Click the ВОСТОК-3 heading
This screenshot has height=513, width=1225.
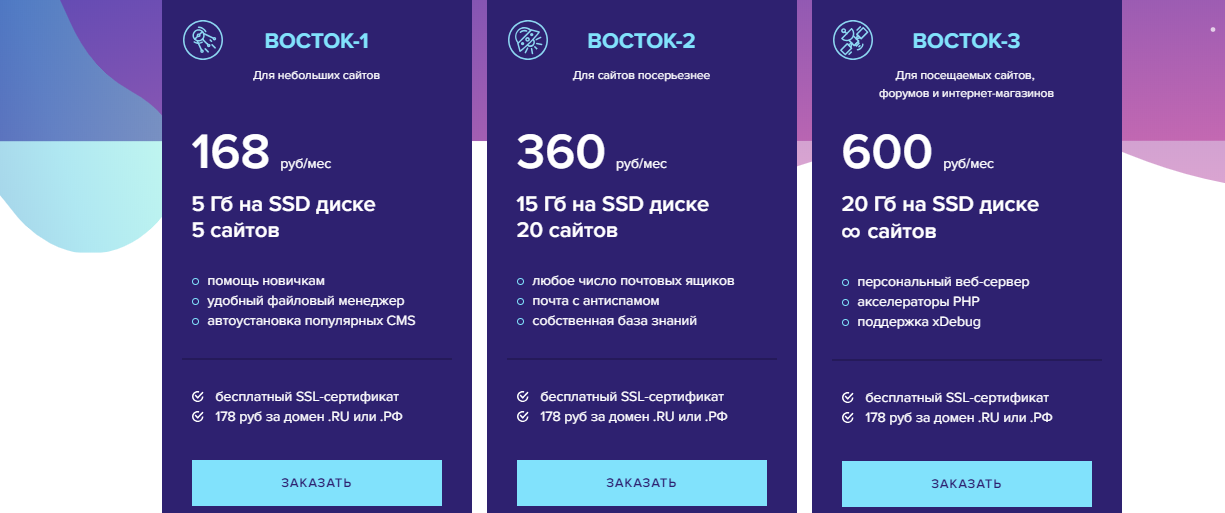point(966,41)
